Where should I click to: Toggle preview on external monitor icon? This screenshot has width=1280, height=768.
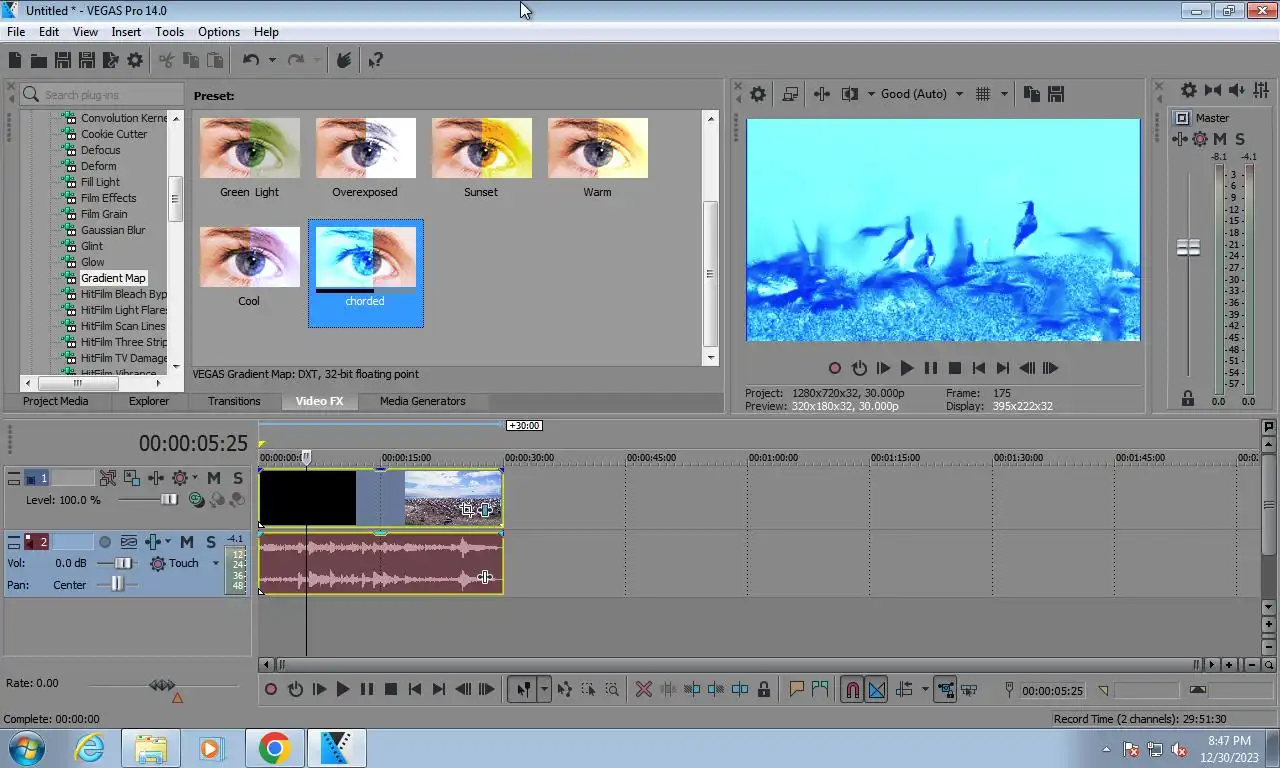(x=790, y=94)
